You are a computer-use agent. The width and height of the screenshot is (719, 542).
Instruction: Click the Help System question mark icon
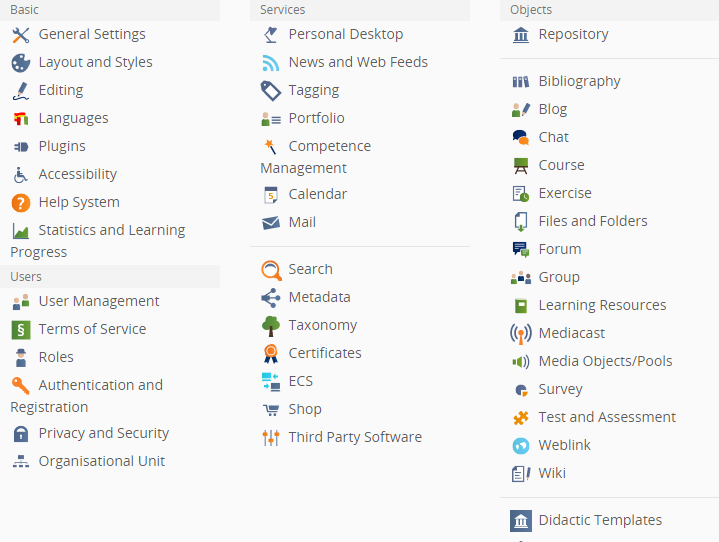click(x=21, y=203)
